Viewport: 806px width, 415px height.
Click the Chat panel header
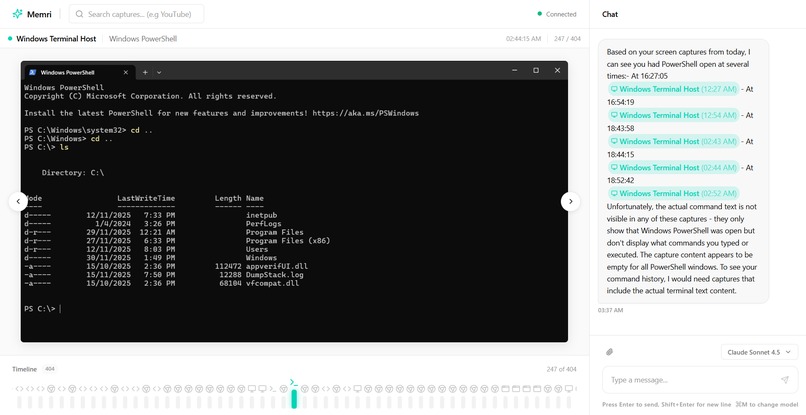[610, 14]
